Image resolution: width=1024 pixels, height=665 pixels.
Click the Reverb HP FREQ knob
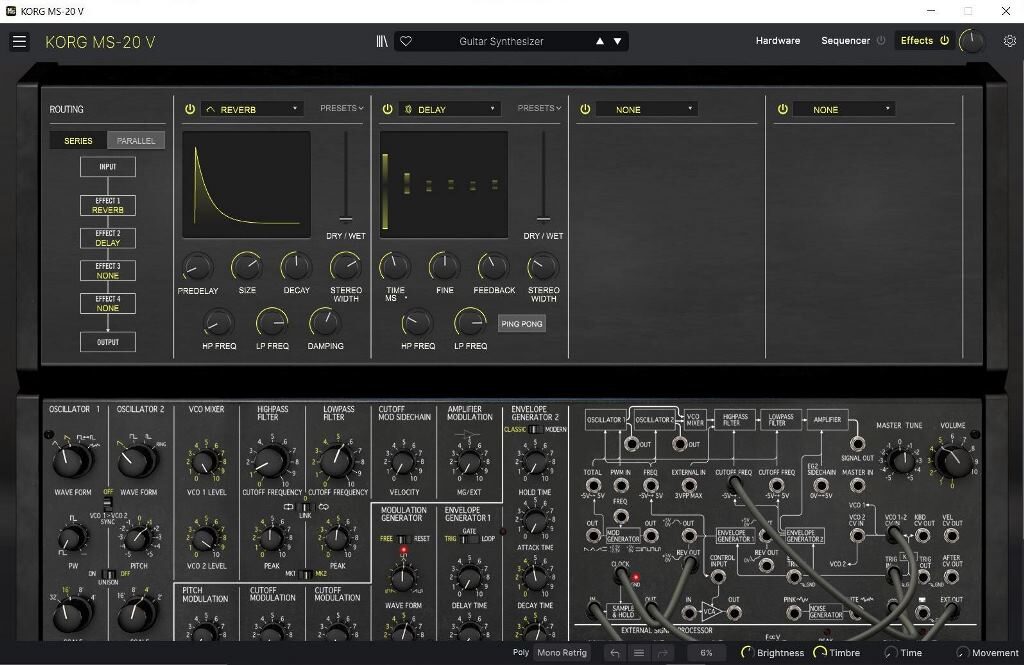[218, 323]
